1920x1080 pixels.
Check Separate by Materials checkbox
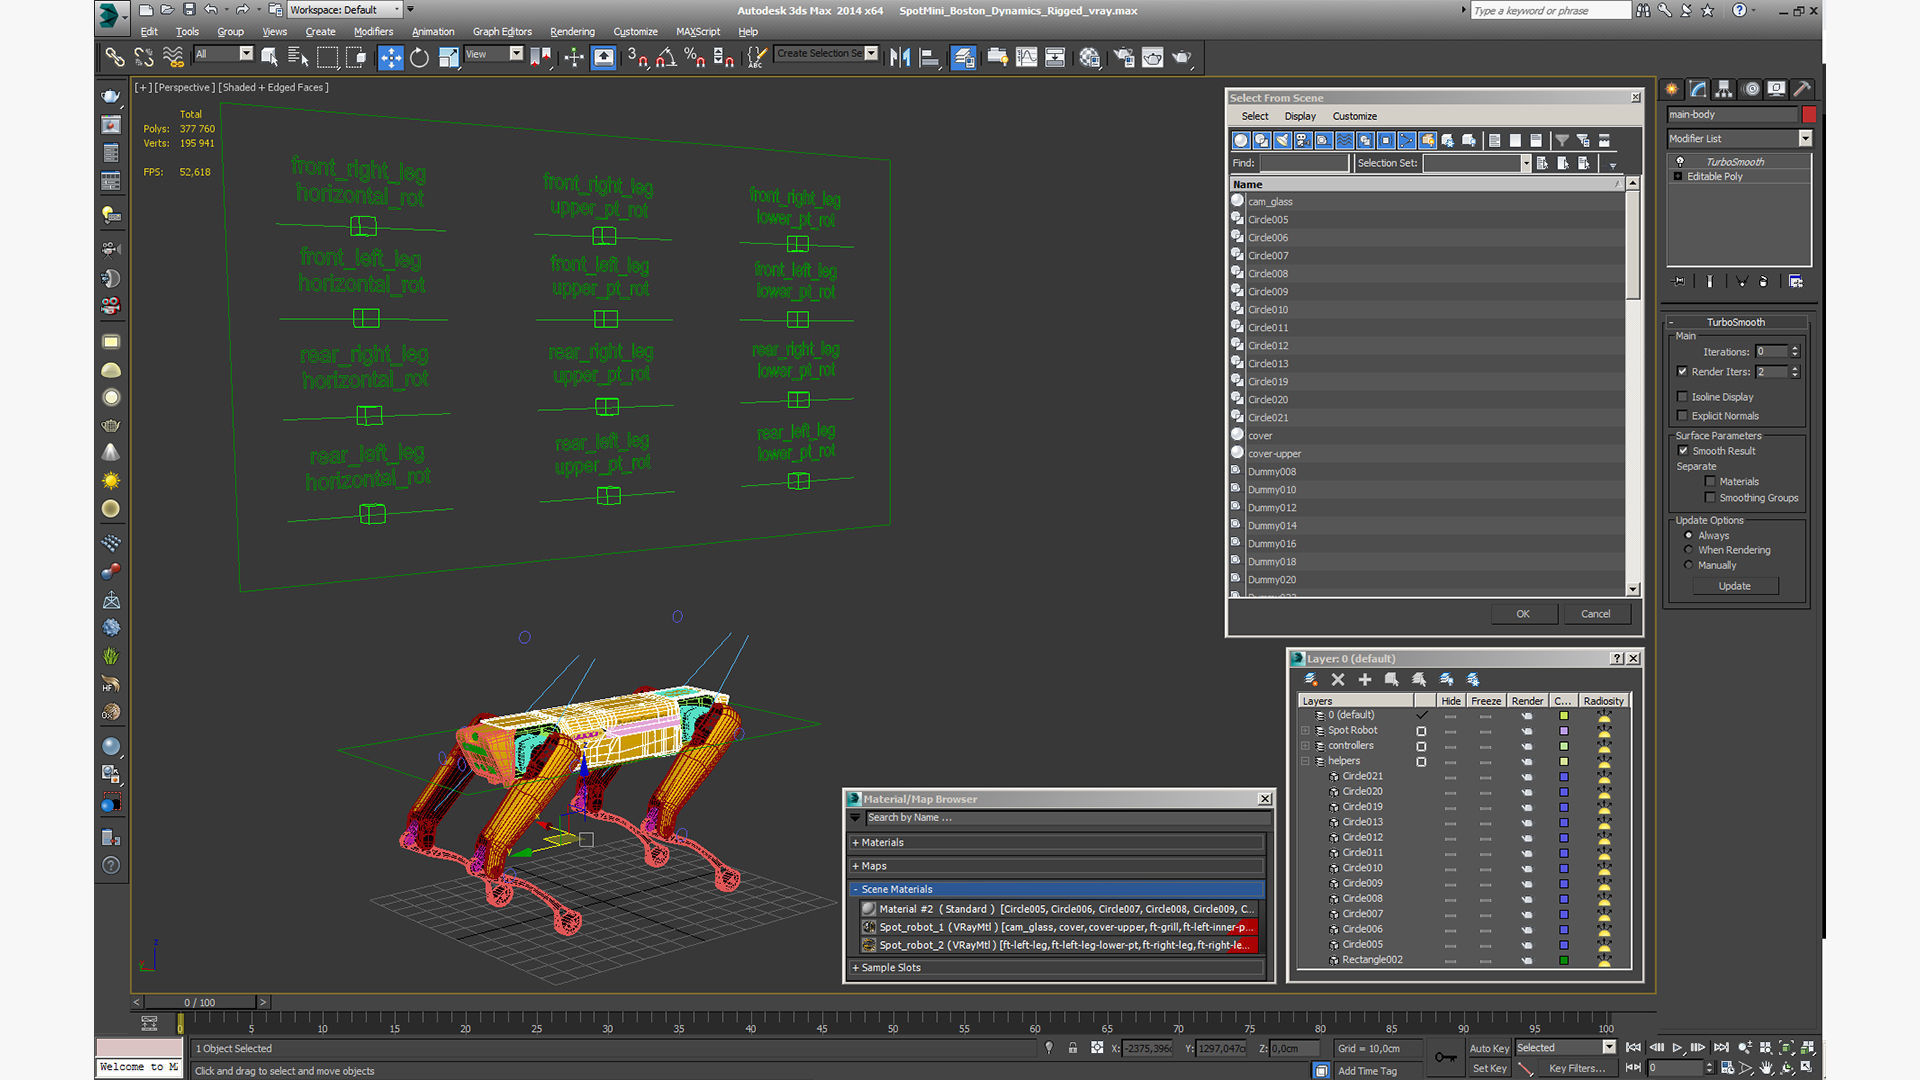click(x=1710, y=482)
